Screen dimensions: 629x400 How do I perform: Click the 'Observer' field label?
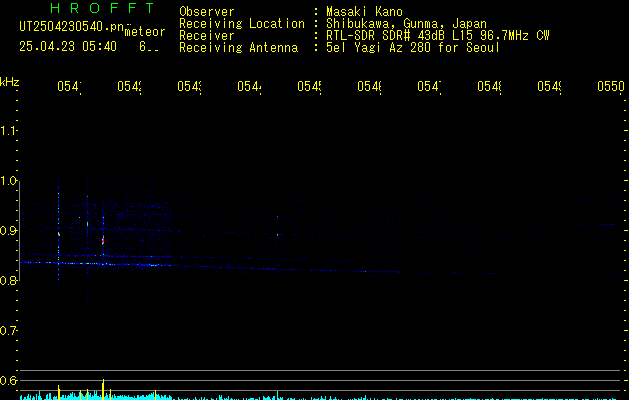[207, 11]
